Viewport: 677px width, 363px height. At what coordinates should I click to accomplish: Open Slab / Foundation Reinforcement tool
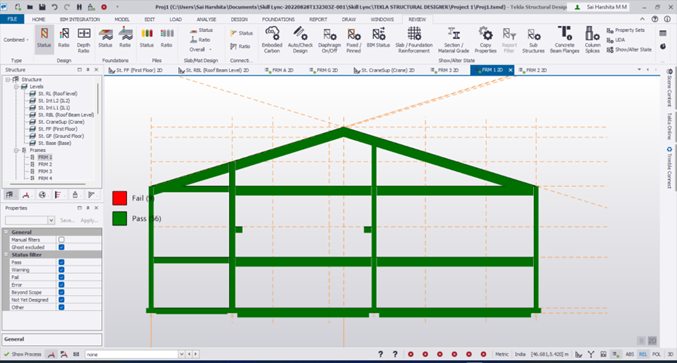(x=414, y=40)
